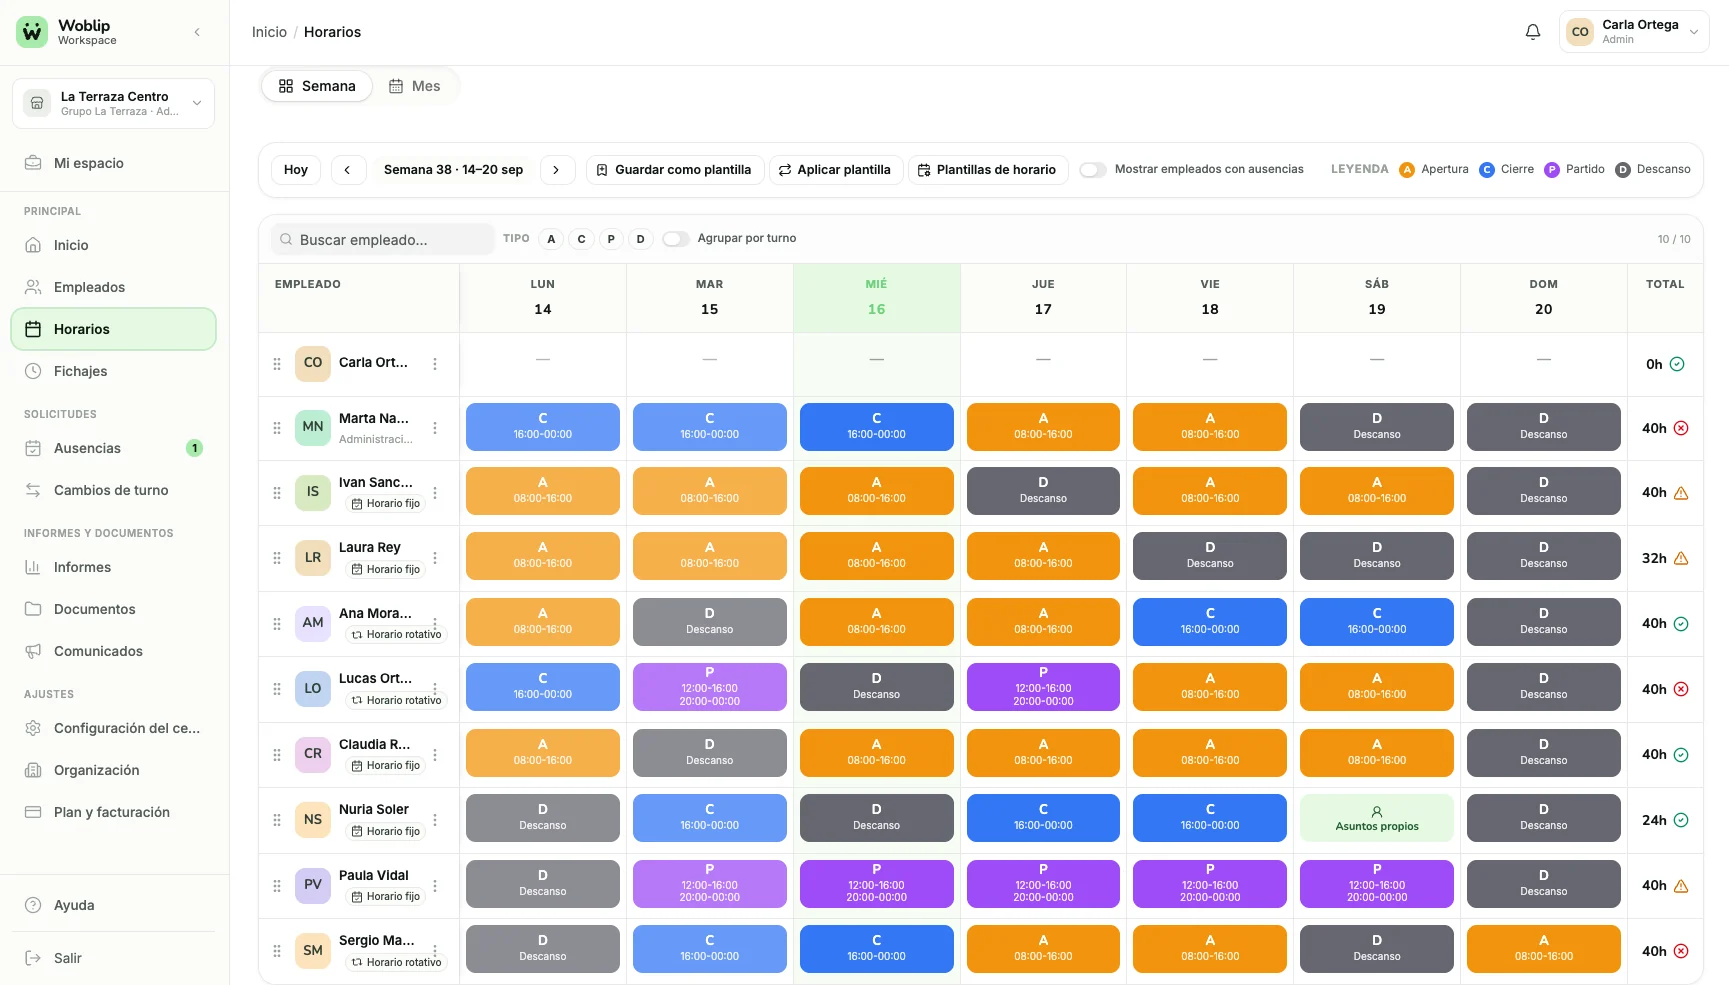Open three-dot menu for Laura Rey
This screenshot has width=1729, height=985.
[x=435, y=558]
